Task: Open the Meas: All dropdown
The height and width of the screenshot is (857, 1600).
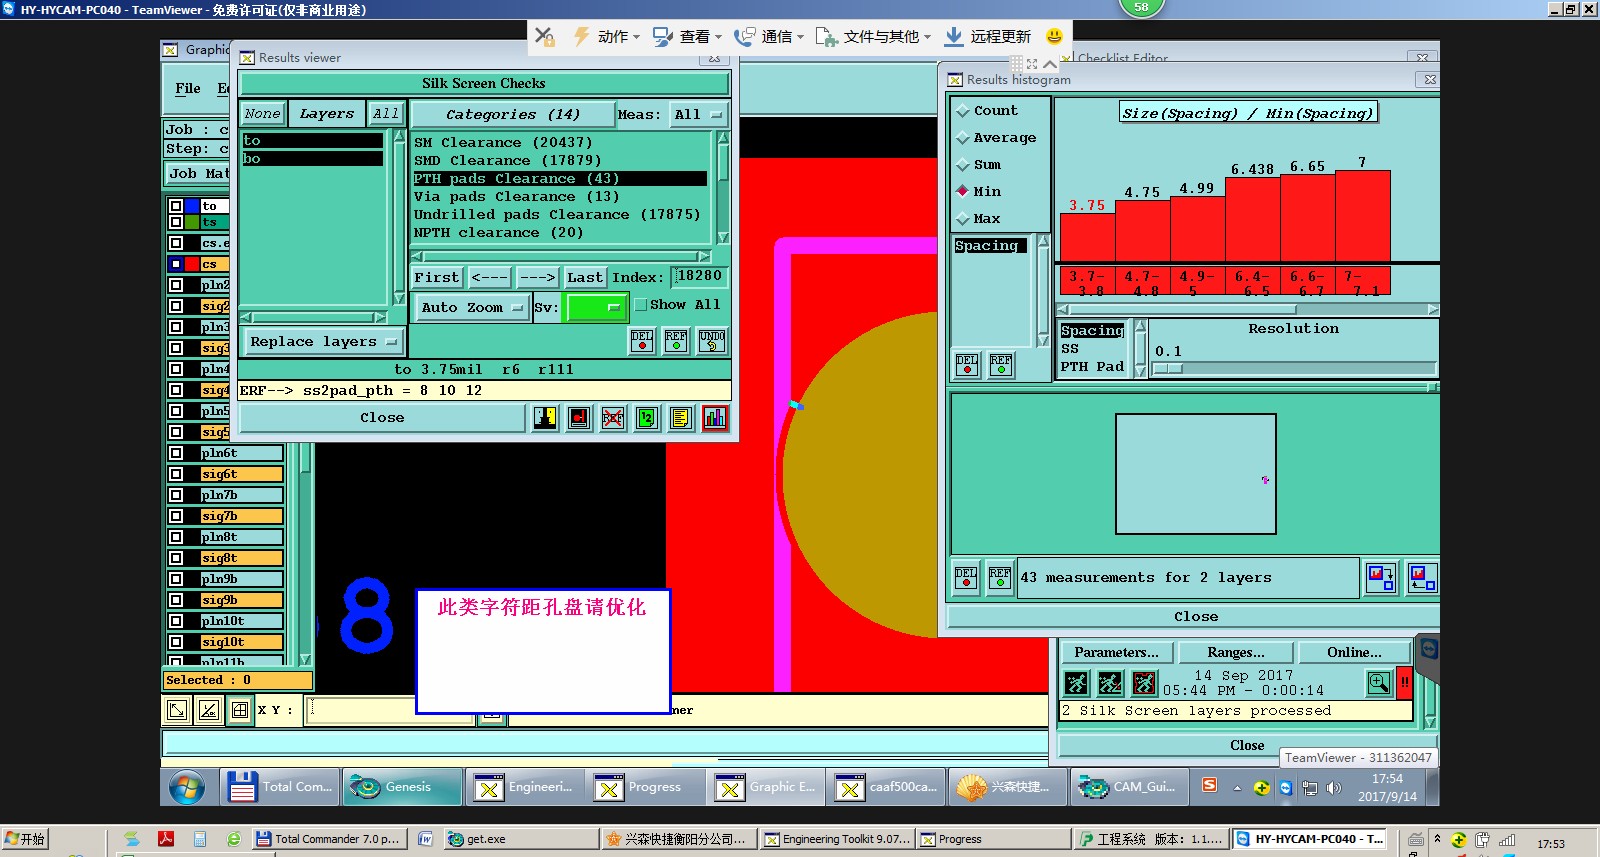Action: (699, 115)
